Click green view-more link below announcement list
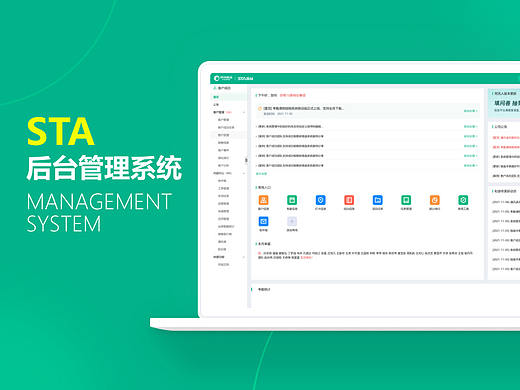 (261, 174)
